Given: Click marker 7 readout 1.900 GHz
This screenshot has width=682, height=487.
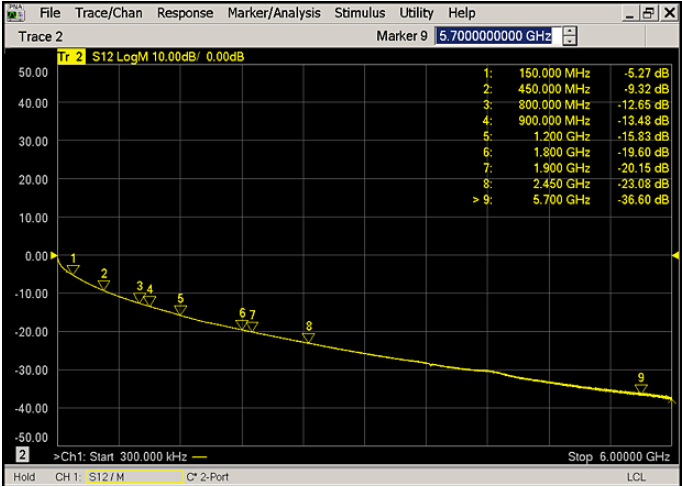Looking at the screenshot, I should click(x=564, y=168).
